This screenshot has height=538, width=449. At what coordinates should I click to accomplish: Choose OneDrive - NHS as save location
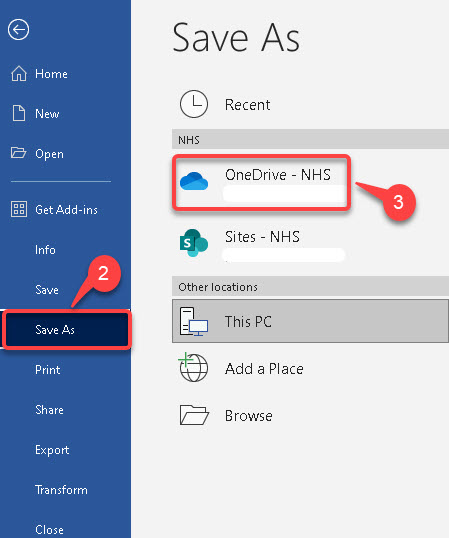pos(261,182)
